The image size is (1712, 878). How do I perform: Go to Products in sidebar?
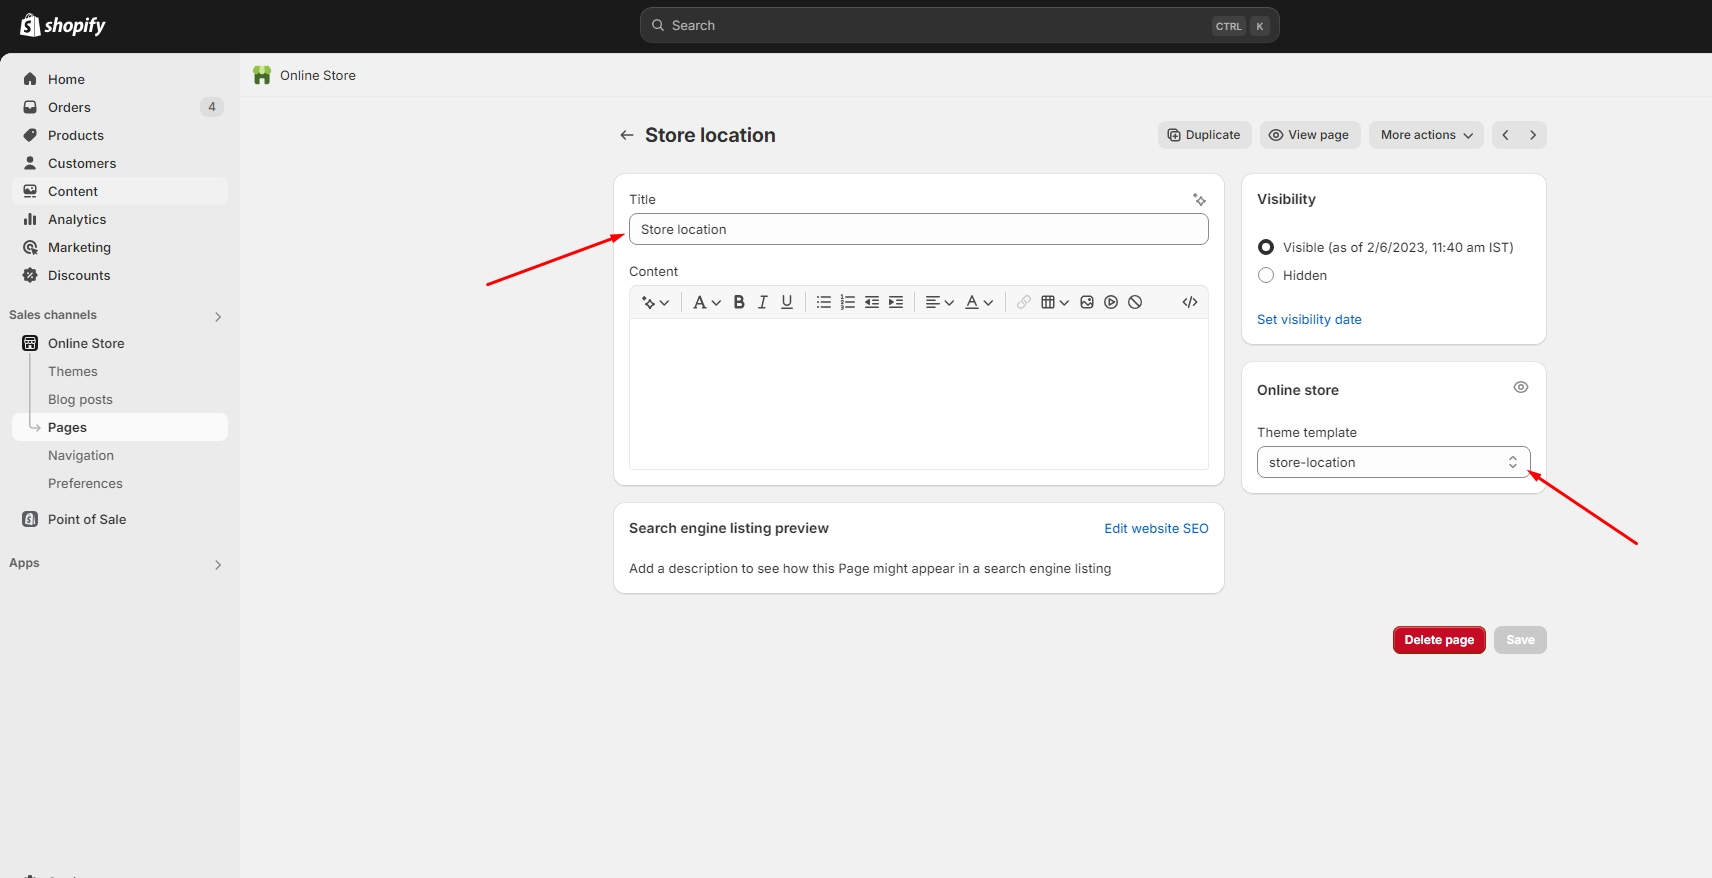(76, 135)
